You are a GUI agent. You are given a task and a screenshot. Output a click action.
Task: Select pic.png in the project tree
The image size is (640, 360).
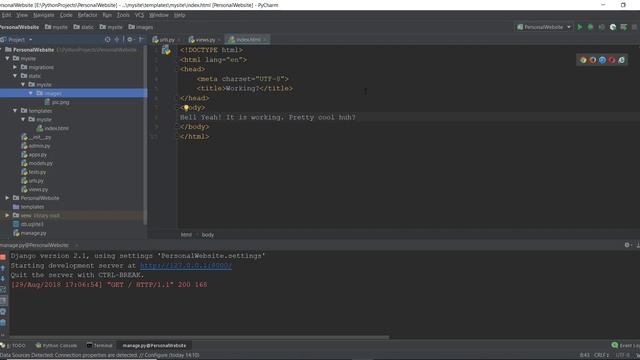tap(57, 102)
